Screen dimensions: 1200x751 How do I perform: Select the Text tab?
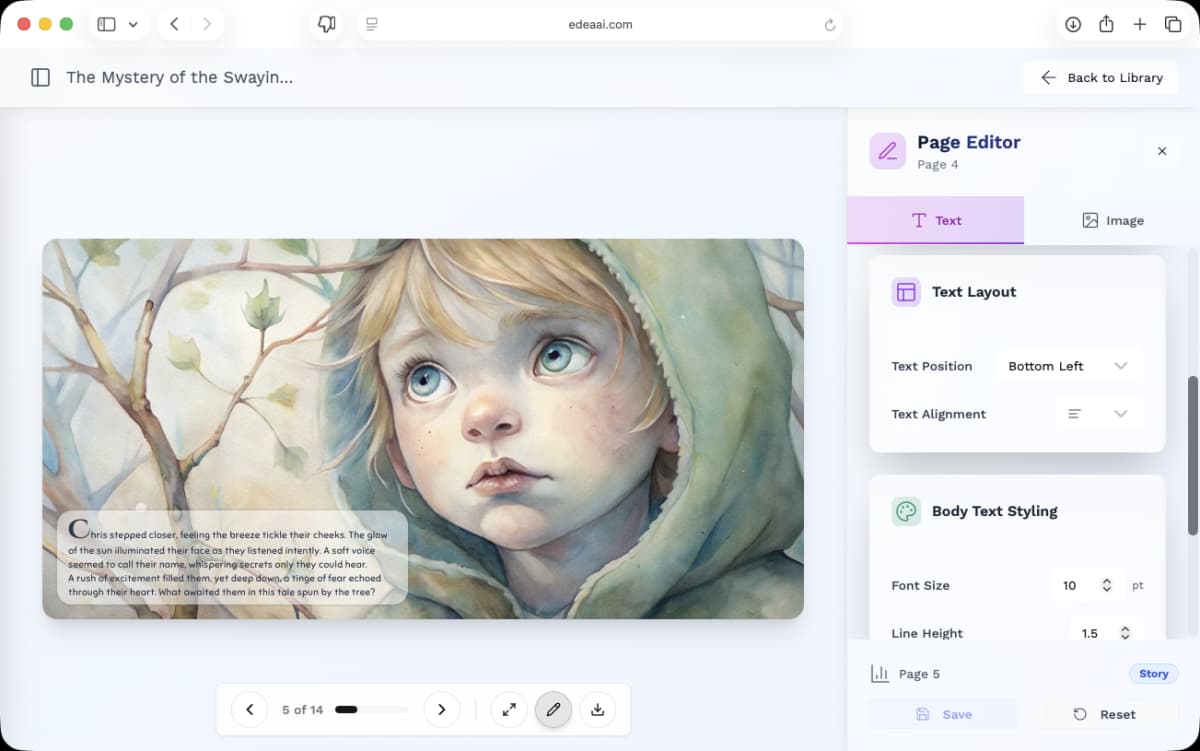pos(935,220)
